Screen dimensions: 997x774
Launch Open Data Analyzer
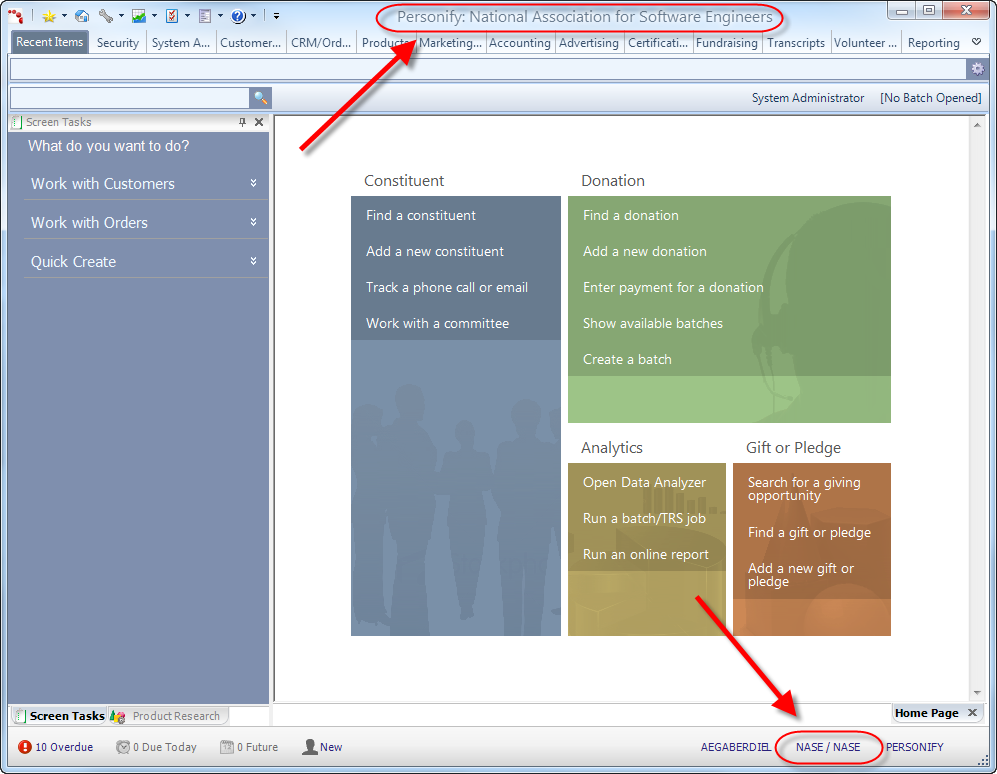[644, 483]
